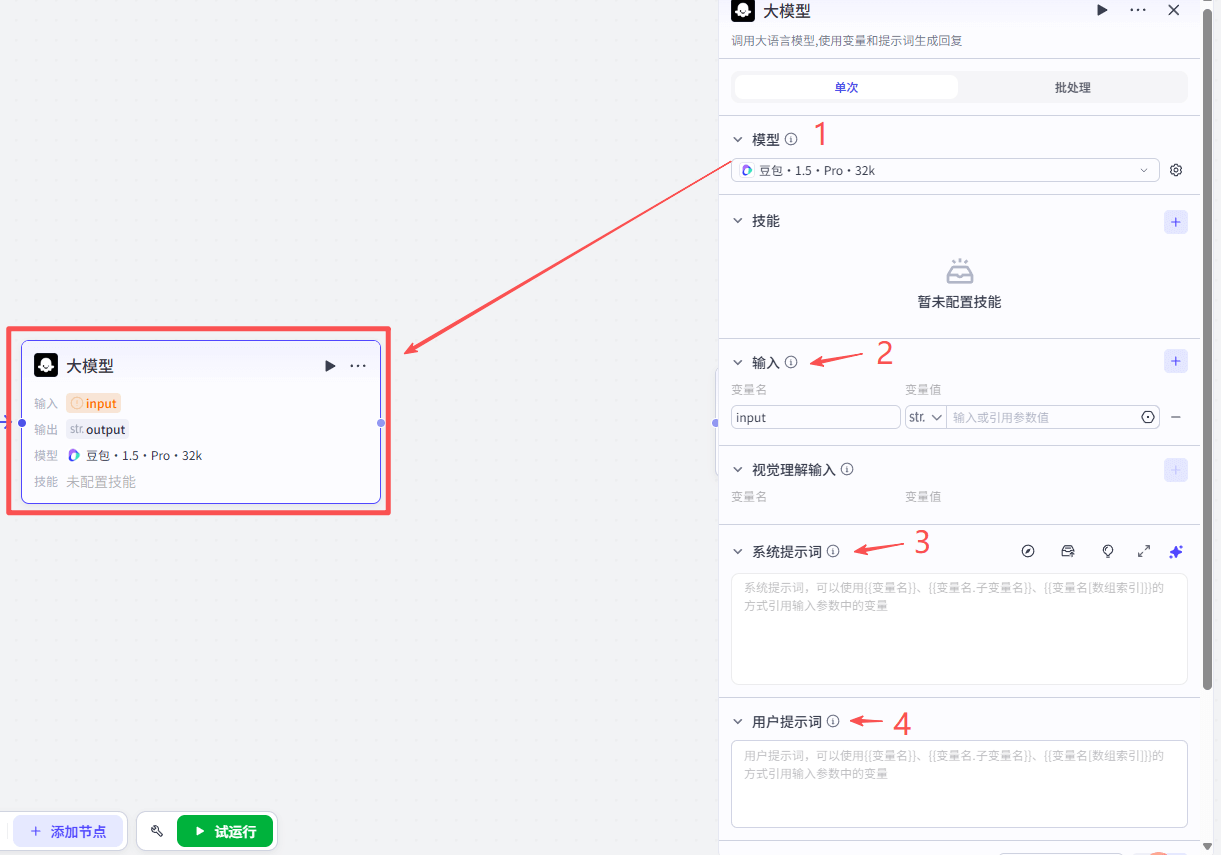
Task: Click the 添加节点 button
Action: click(x=68, y=830)
